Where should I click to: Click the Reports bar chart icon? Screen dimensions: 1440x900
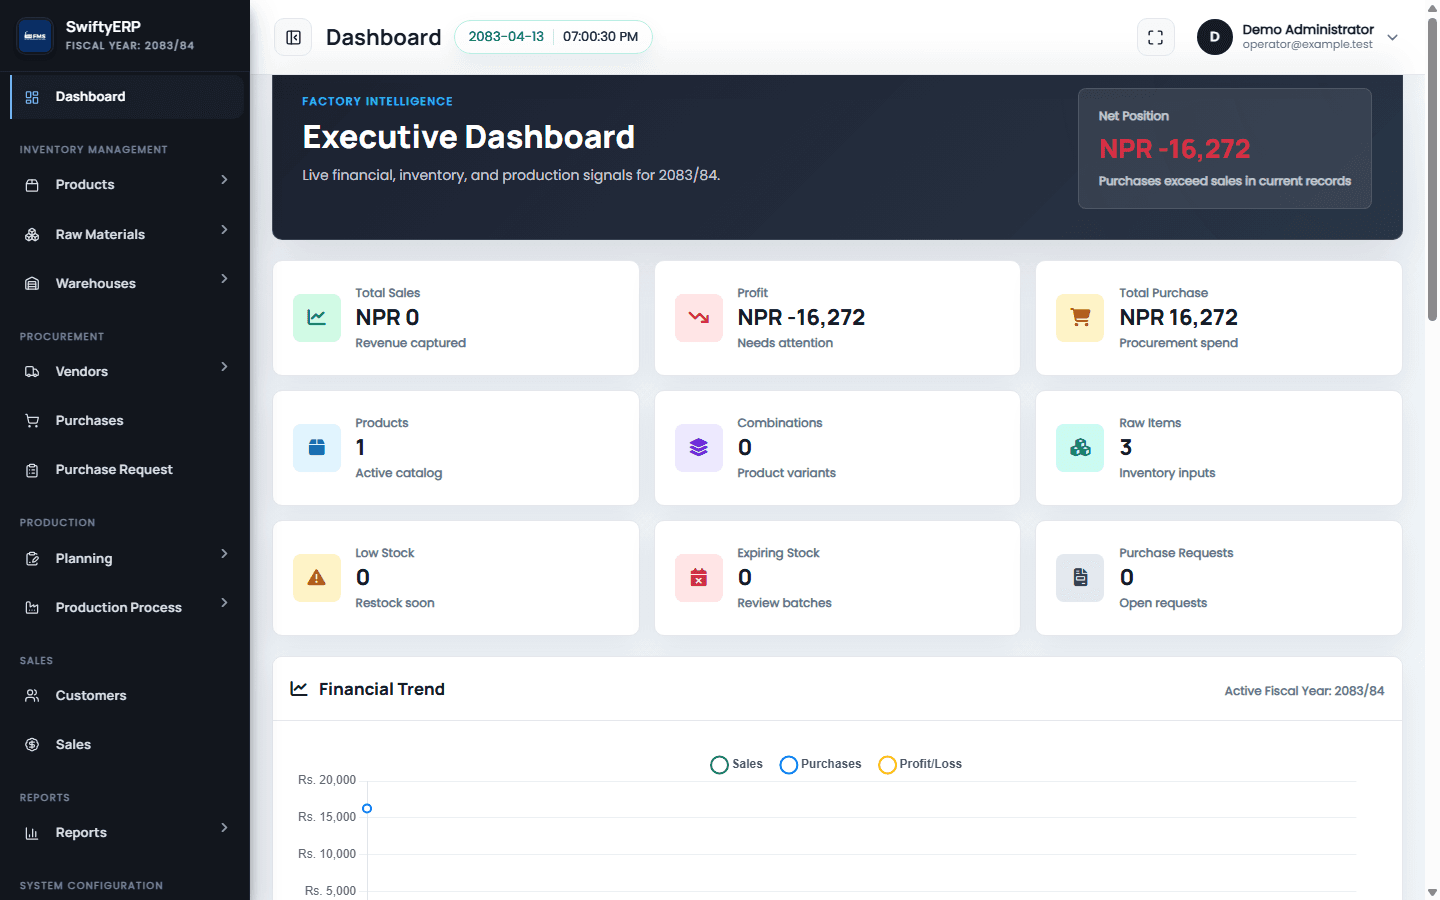[x=32, y=833]
